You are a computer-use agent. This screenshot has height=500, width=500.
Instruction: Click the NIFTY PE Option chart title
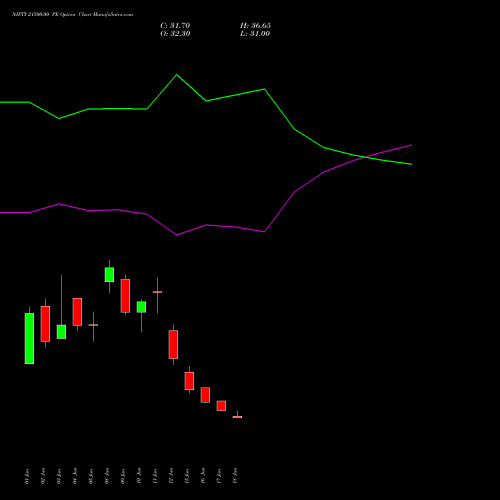72,14
